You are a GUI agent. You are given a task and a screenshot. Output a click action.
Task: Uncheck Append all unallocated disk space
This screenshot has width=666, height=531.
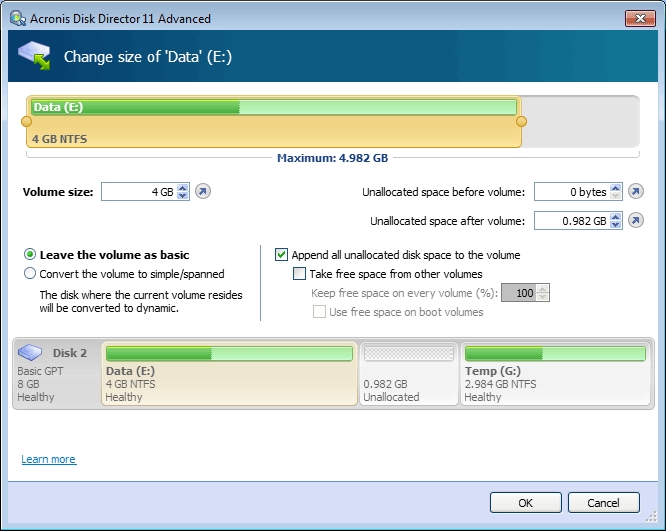point(281,254)
